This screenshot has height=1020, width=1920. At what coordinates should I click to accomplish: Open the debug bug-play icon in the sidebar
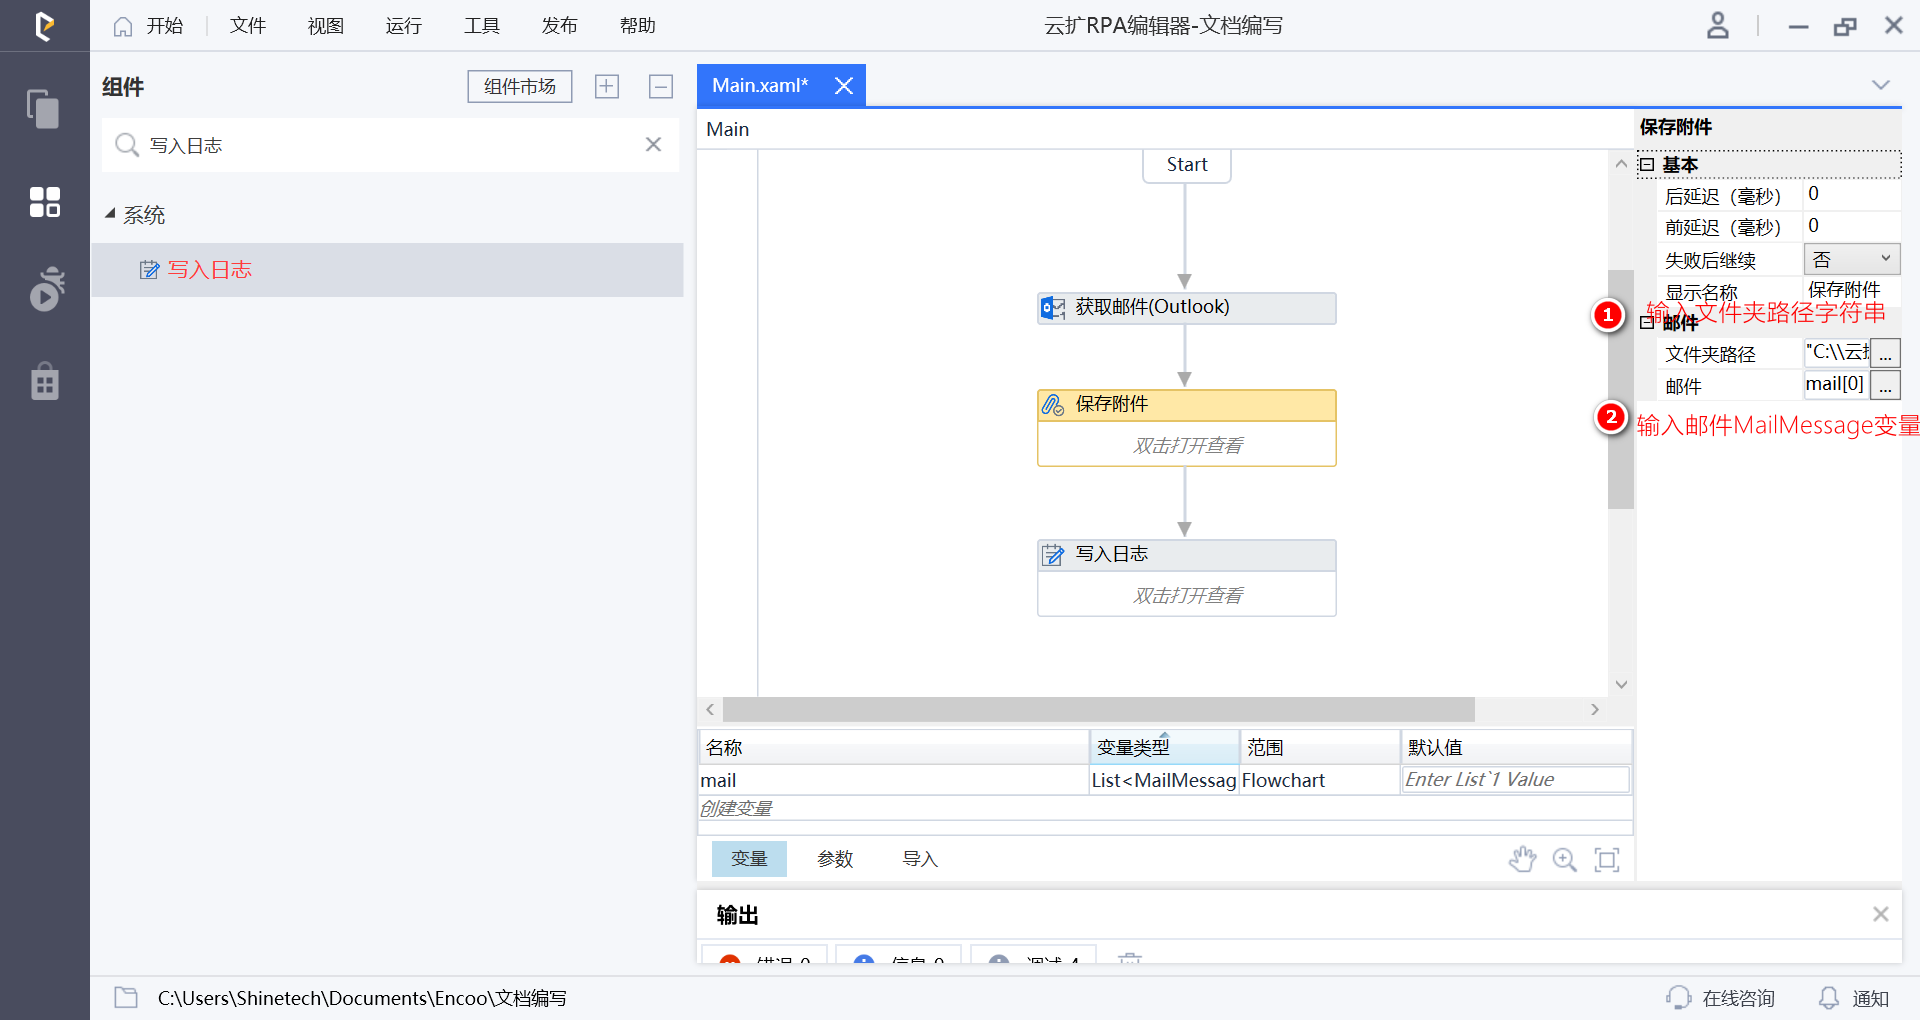[x=46, y=289]
